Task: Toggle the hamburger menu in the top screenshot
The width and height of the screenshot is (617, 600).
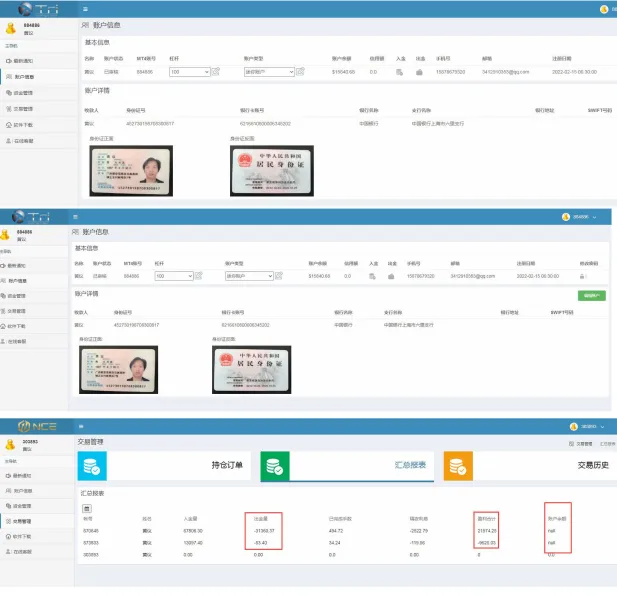Action: point(85,9)
